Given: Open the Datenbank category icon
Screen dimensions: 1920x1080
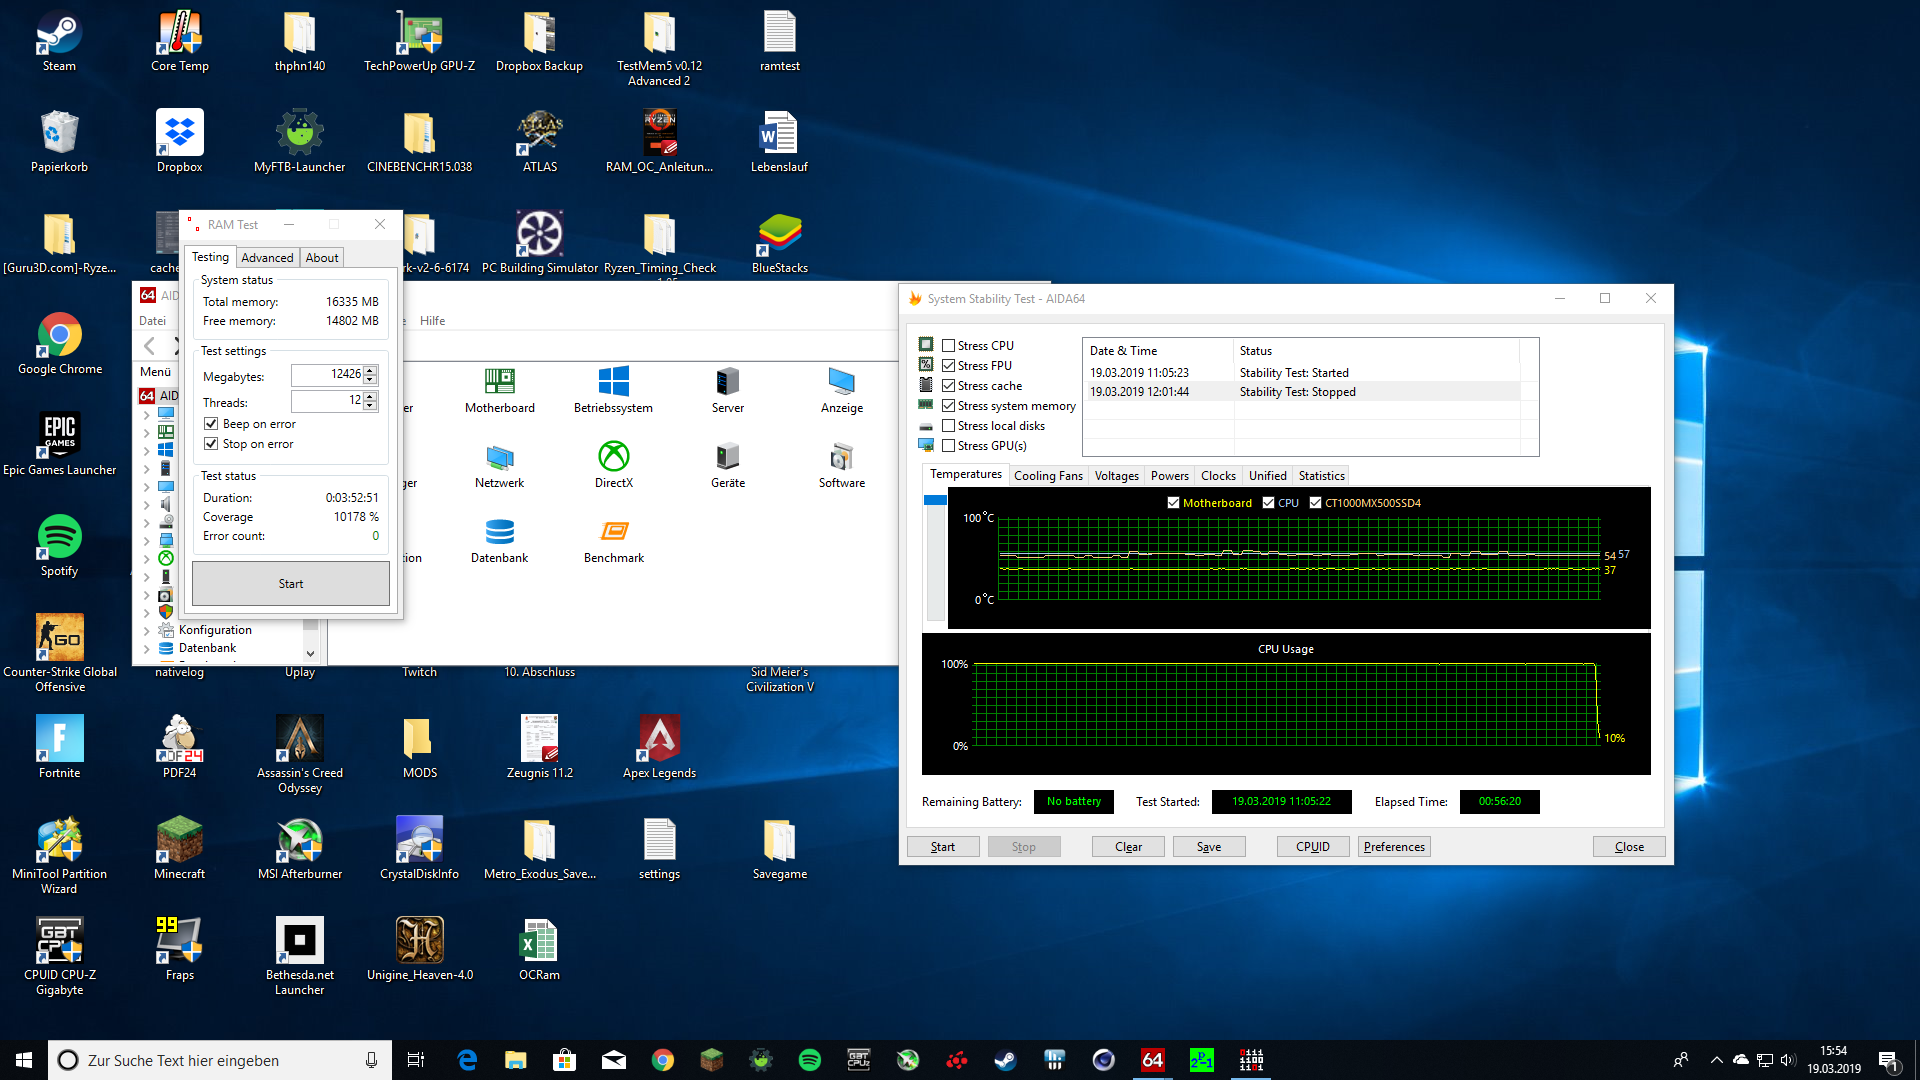Looking at the screenshot, I should pos(499,532).
